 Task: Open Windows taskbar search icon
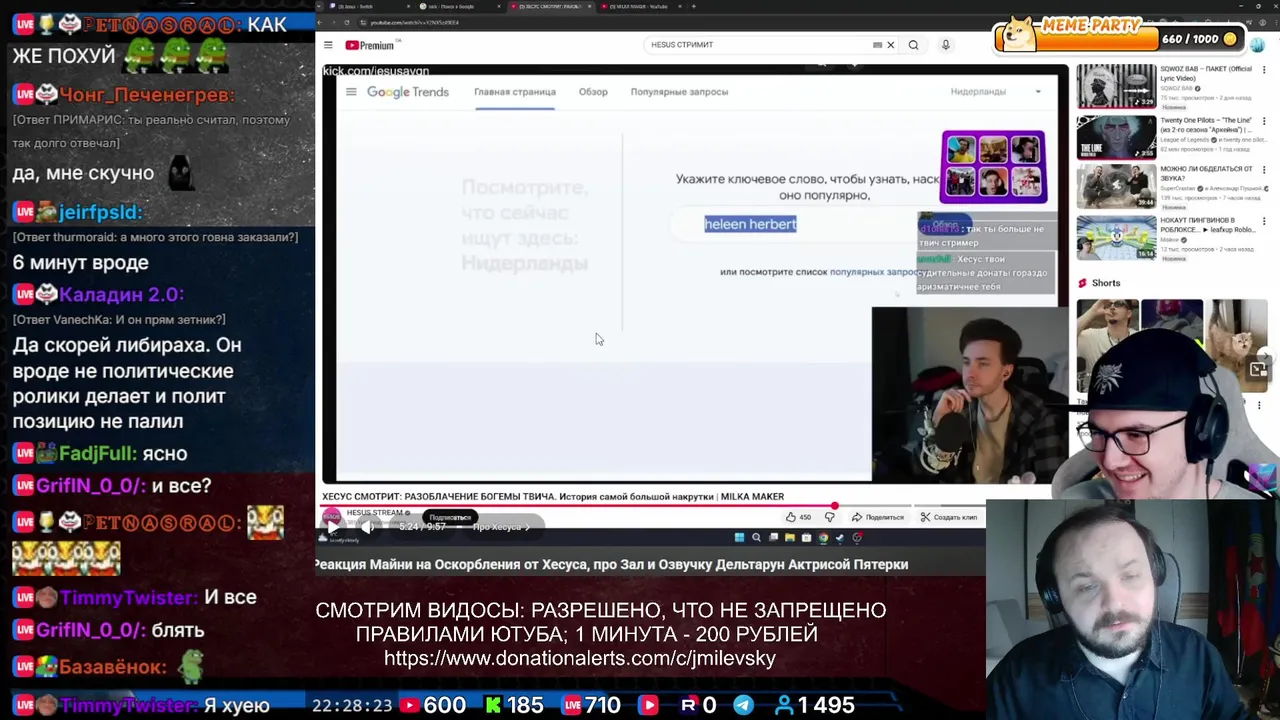(x=756, y=538)
